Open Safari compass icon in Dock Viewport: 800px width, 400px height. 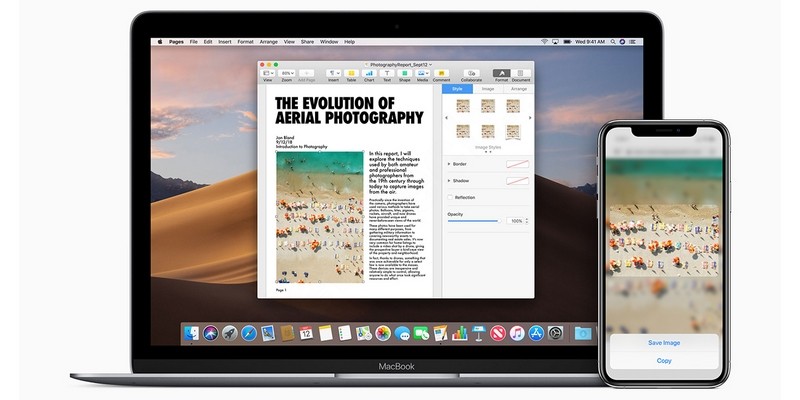(249, 333)
